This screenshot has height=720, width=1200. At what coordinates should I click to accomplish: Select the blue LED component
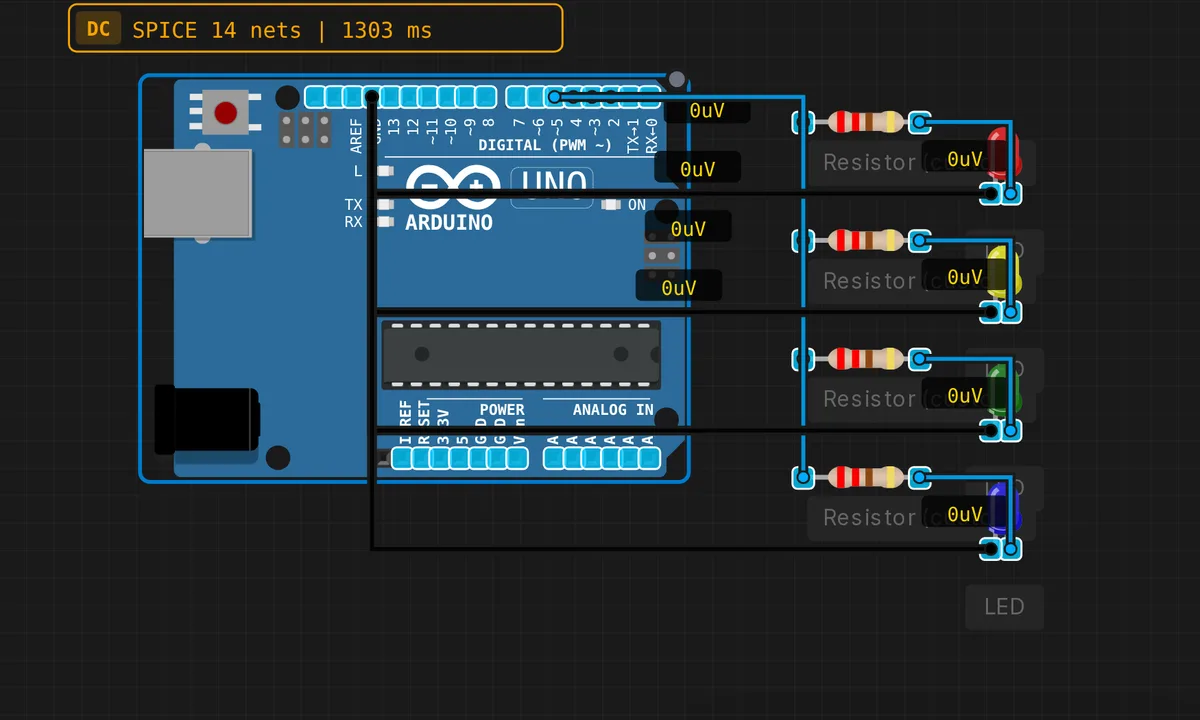(1004, 508)
